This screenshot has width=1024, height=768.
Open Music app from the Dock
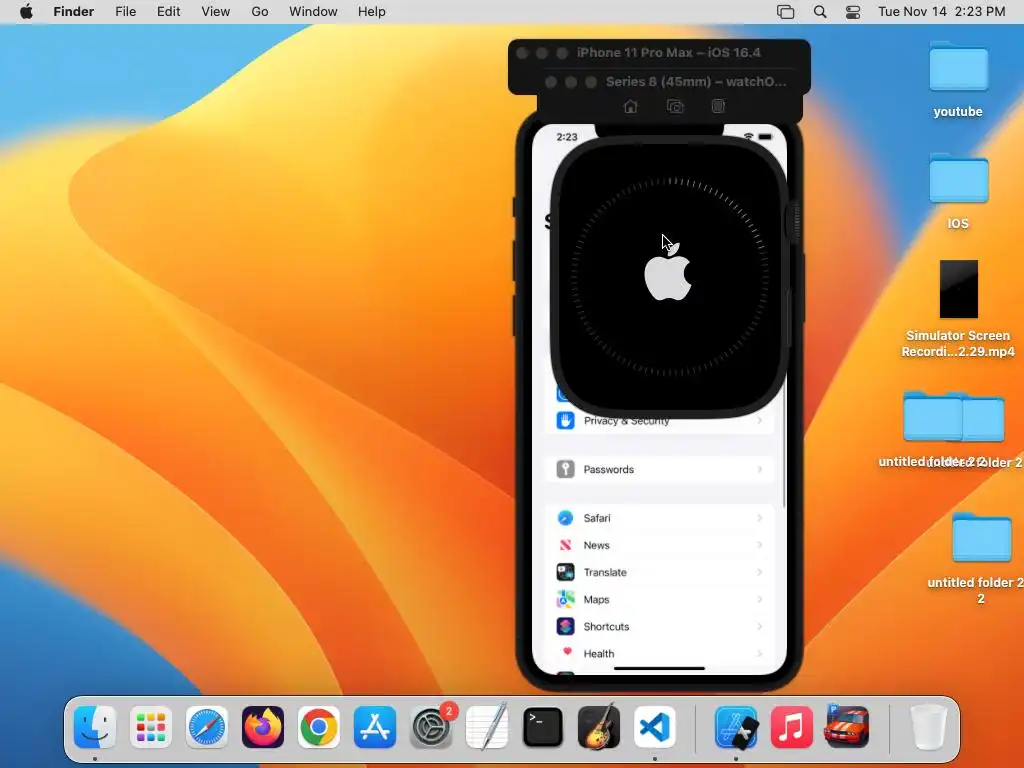(792, 727)
